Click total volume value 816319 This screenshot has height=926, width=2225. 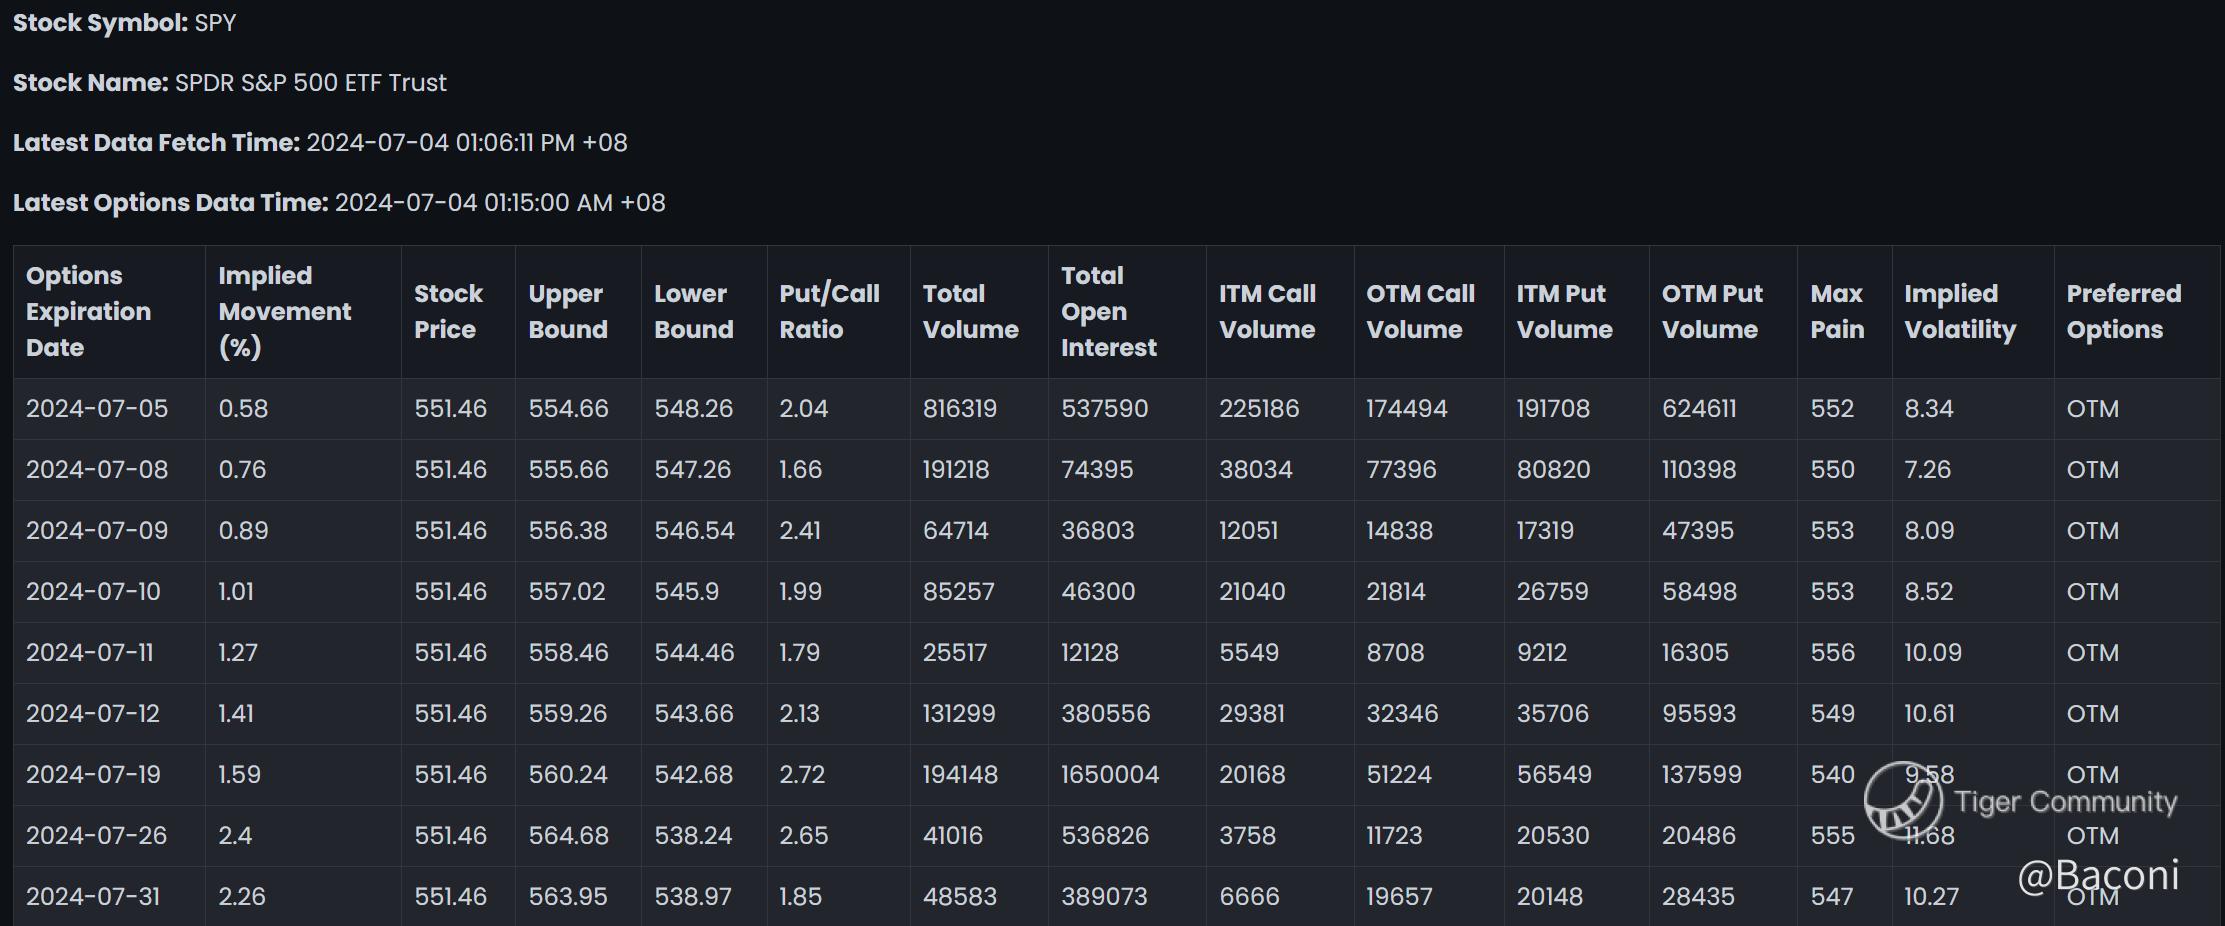coord(959,409)
